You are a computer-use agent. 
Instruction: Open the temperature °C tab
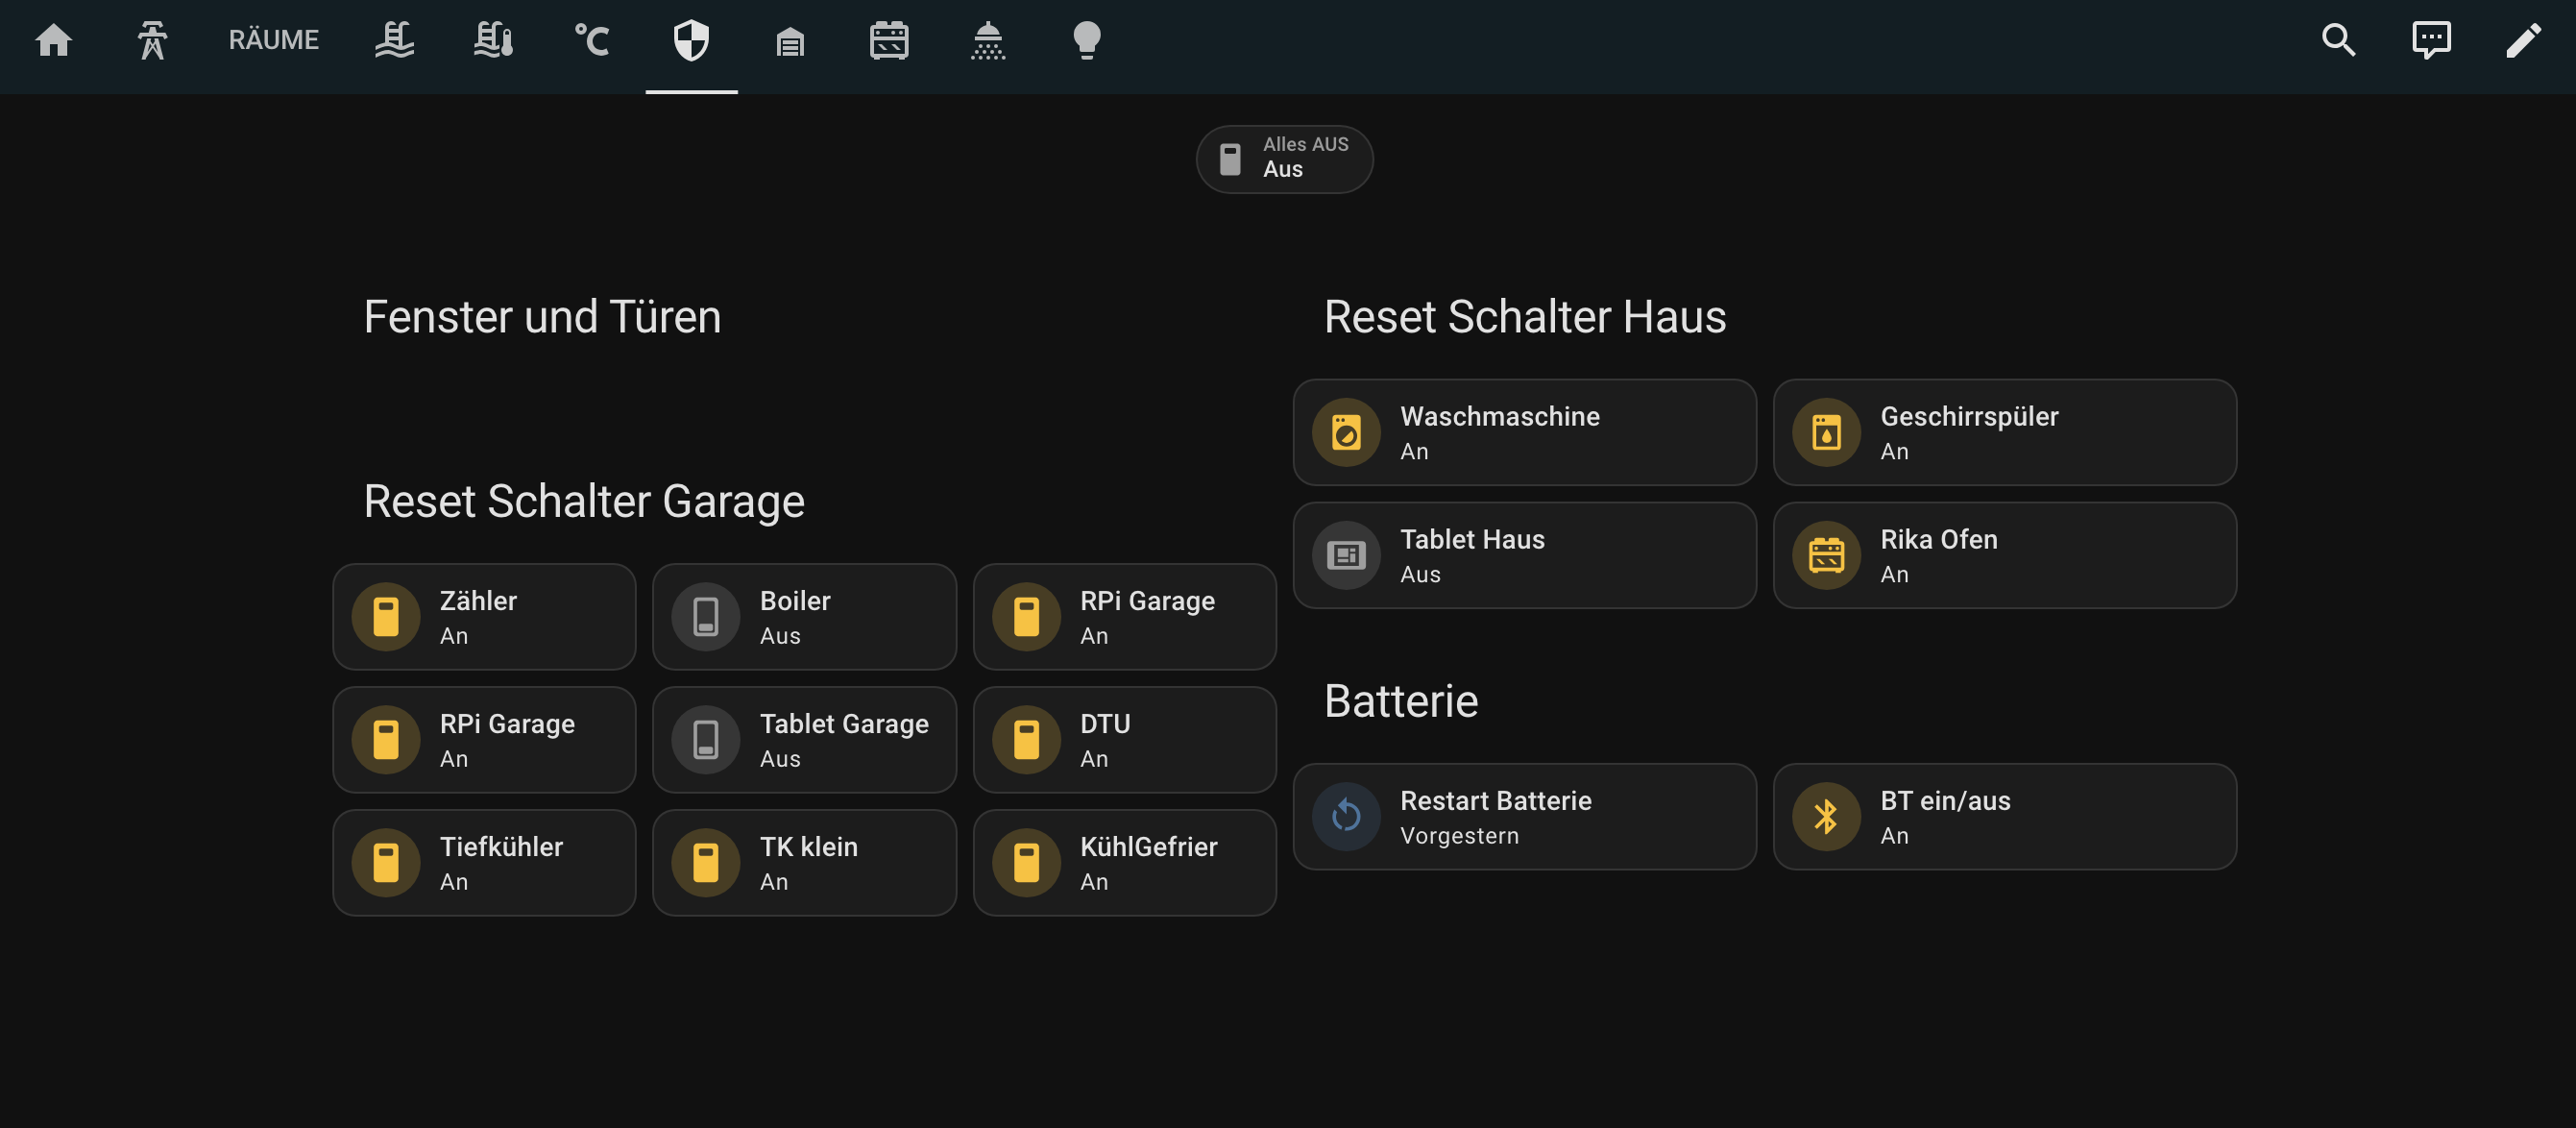click(x=591, y=41)
